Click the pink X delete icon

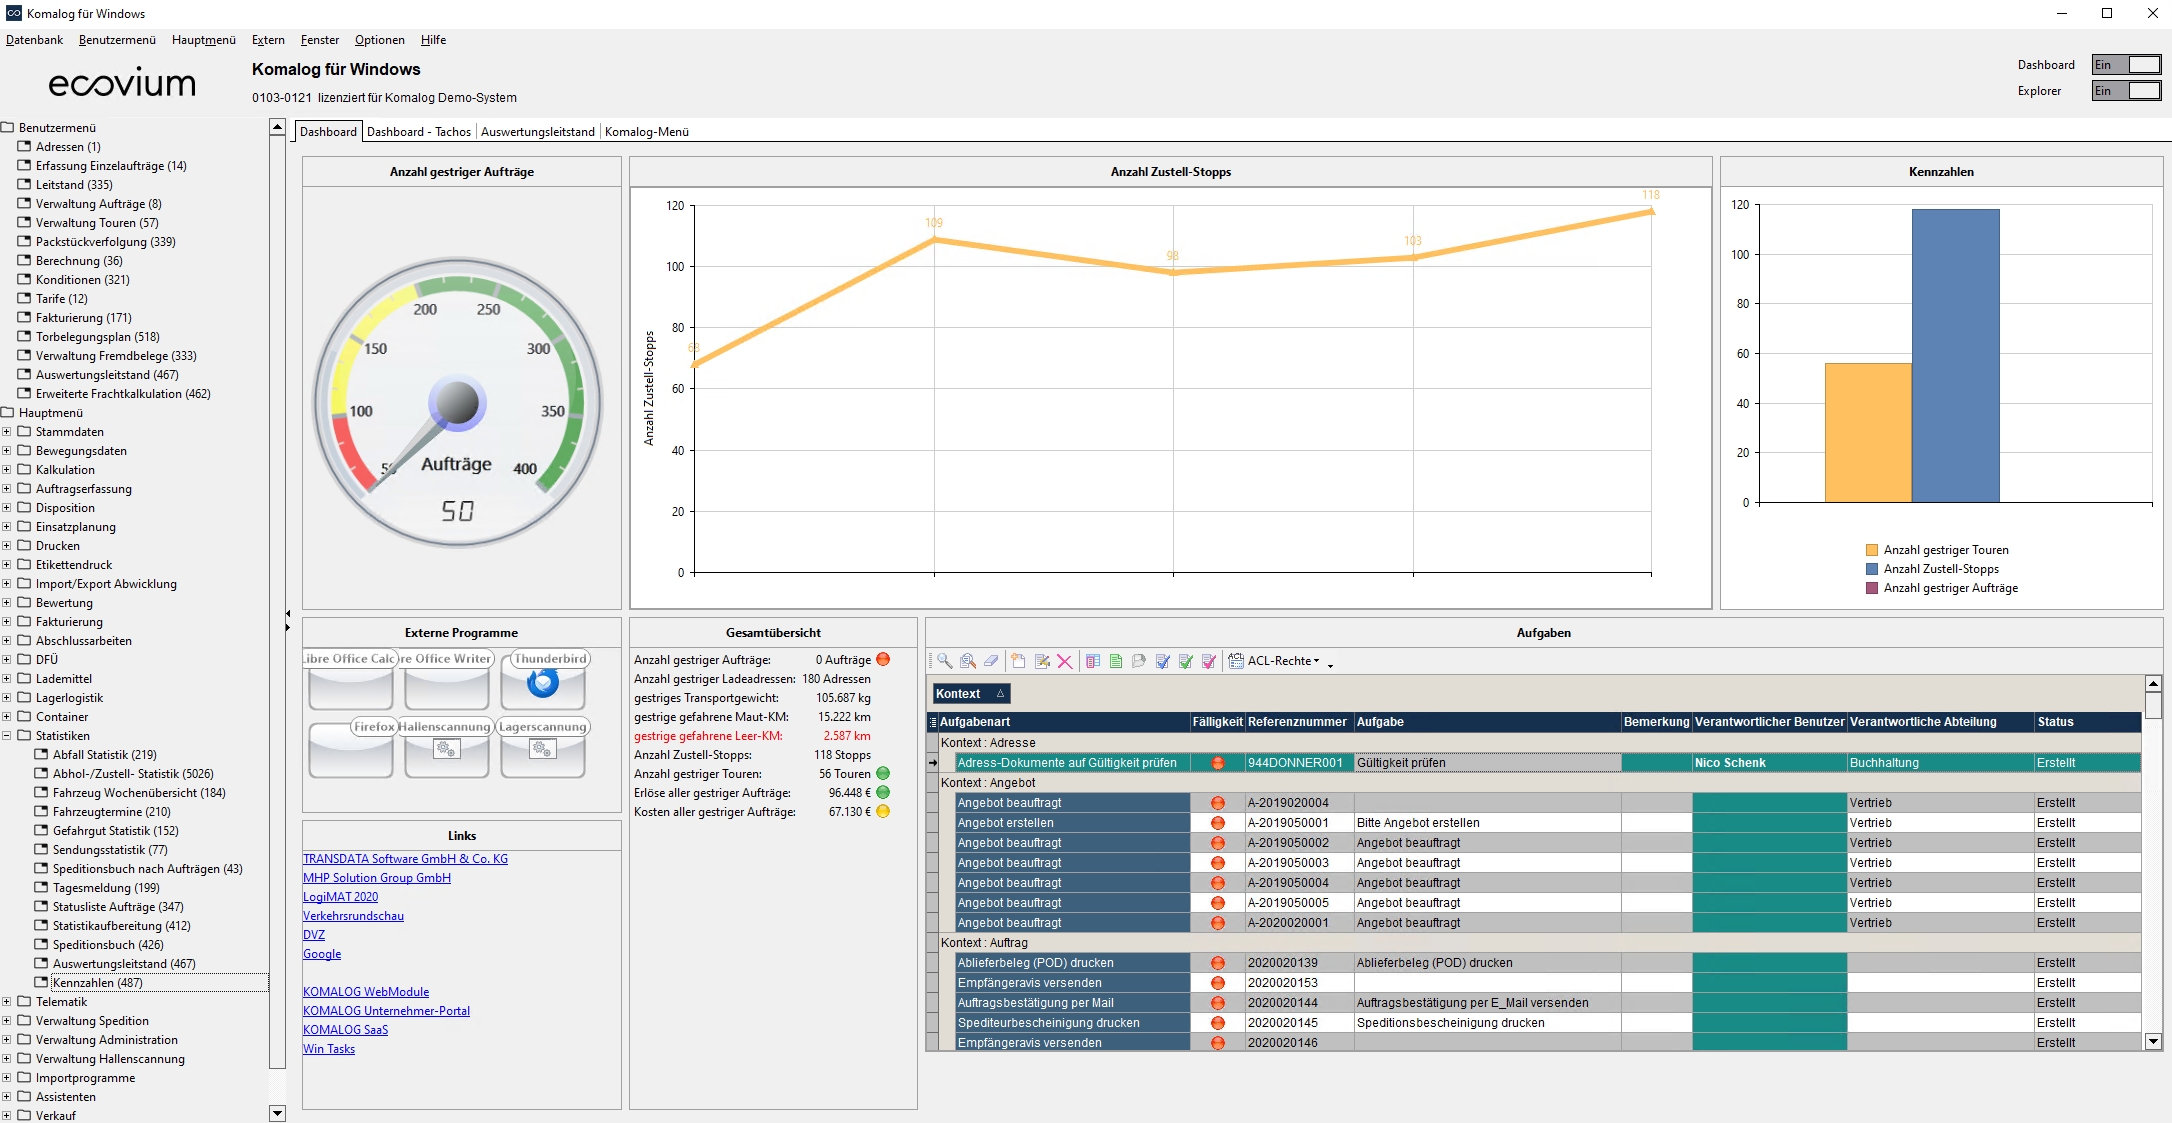click(x=1065, y=661)
